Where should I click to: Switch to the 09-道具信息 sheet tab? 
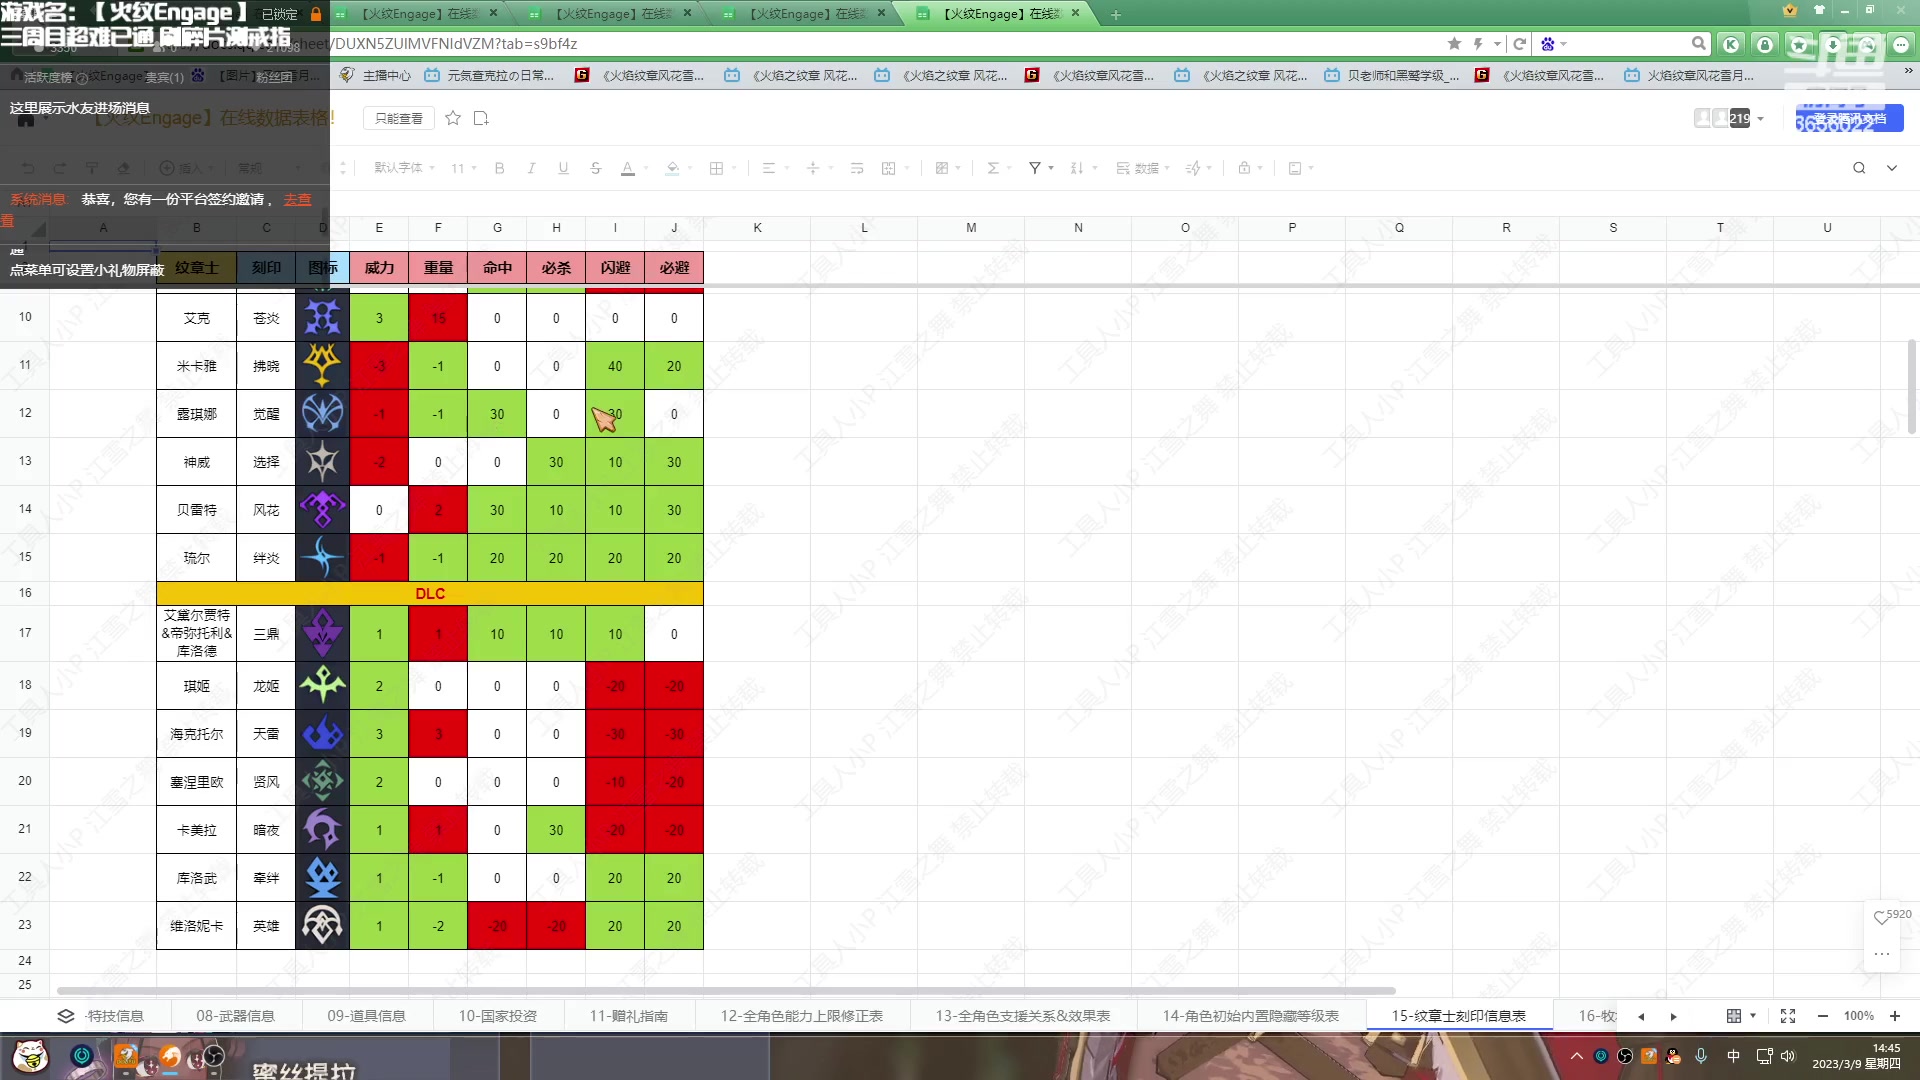pyautogui.click(x=366, y=1016)
